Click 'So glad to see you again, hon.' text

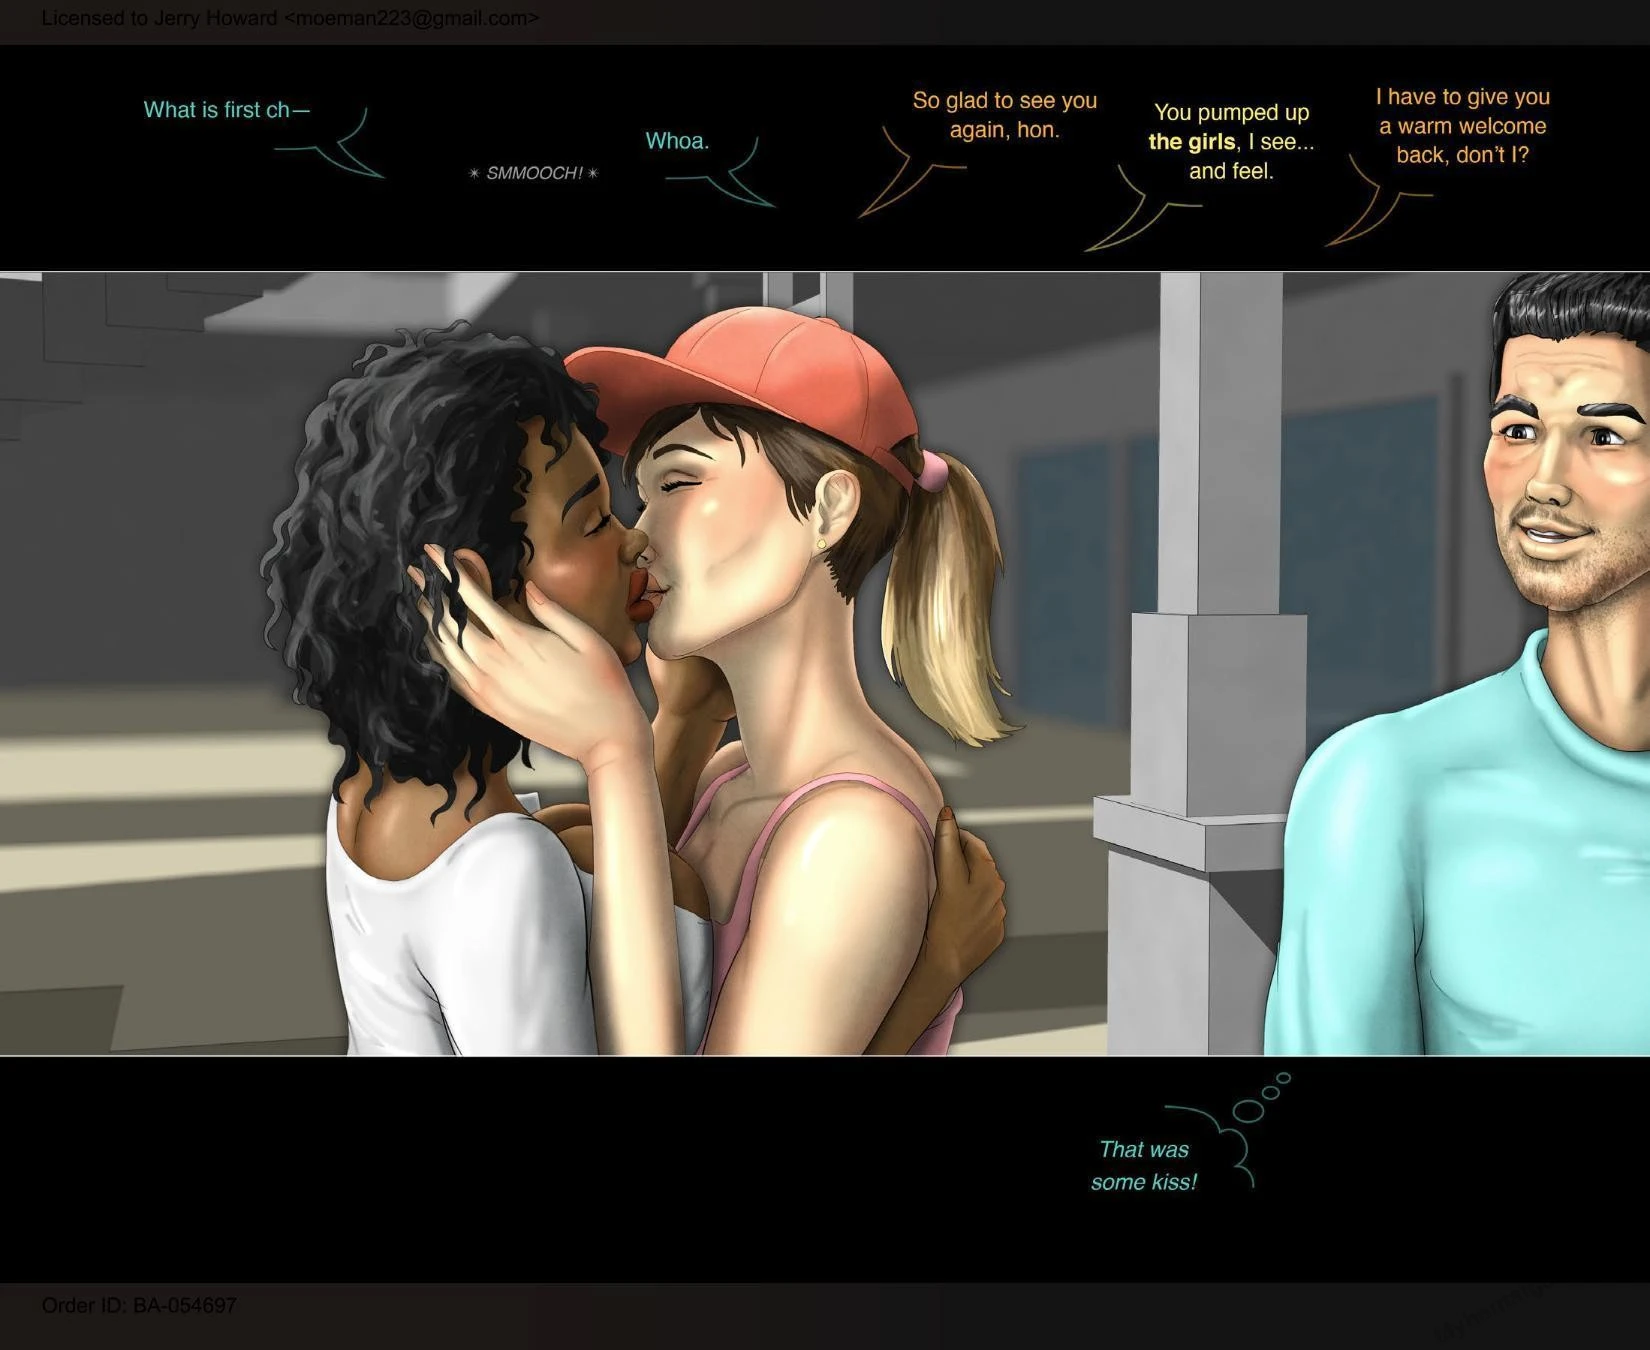(1004, 115)
